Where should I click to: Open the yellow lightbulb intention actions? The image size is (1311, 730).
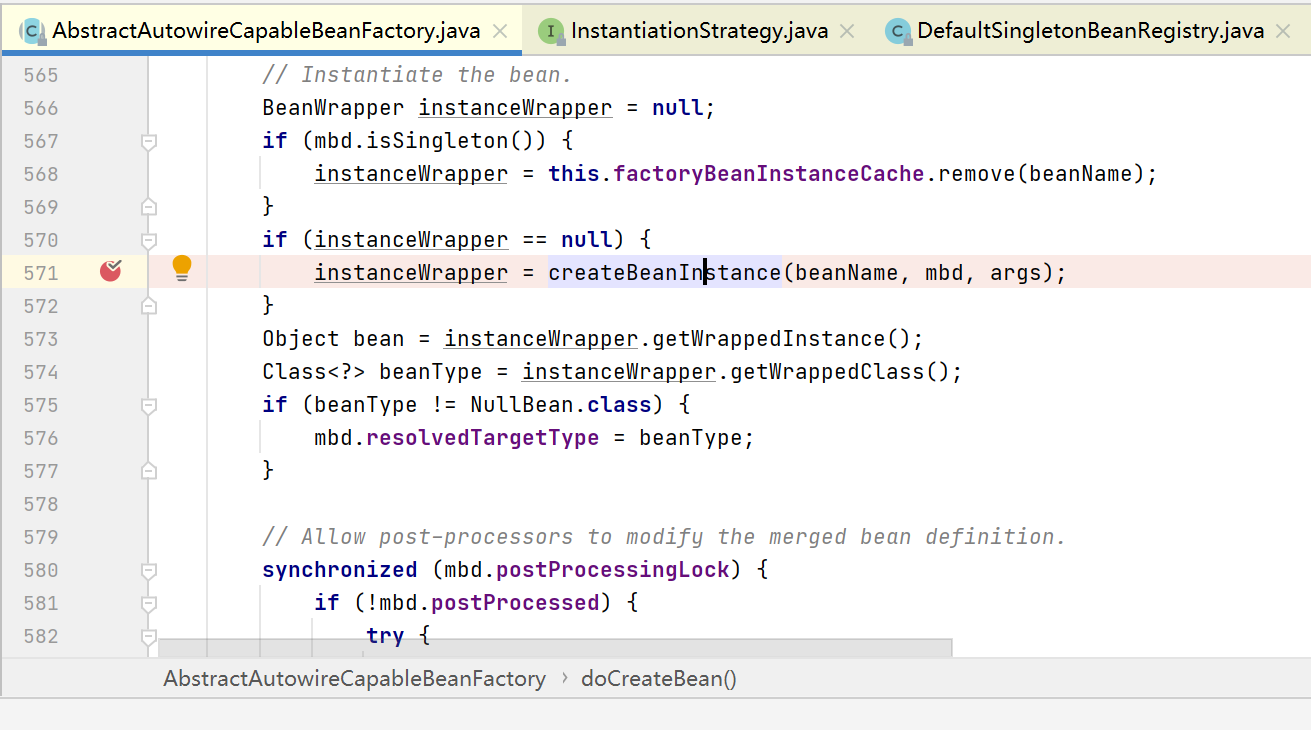coord(181,268)
